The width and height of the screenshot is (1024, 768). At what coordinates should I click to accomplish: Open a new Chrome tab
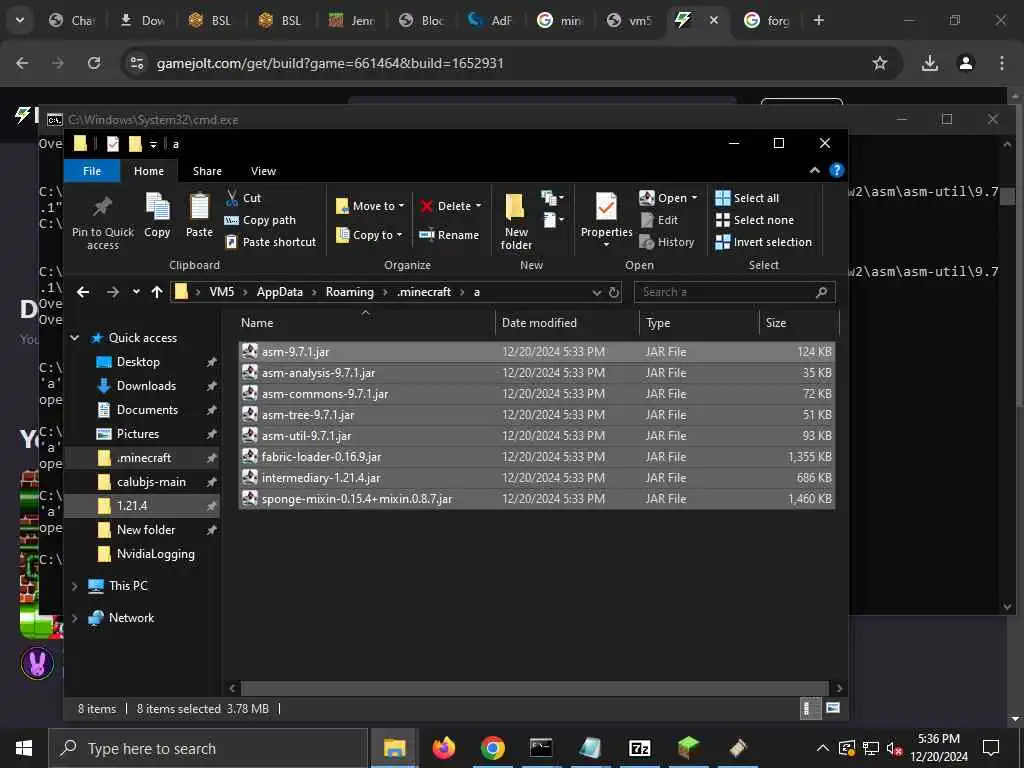point(818,20)
